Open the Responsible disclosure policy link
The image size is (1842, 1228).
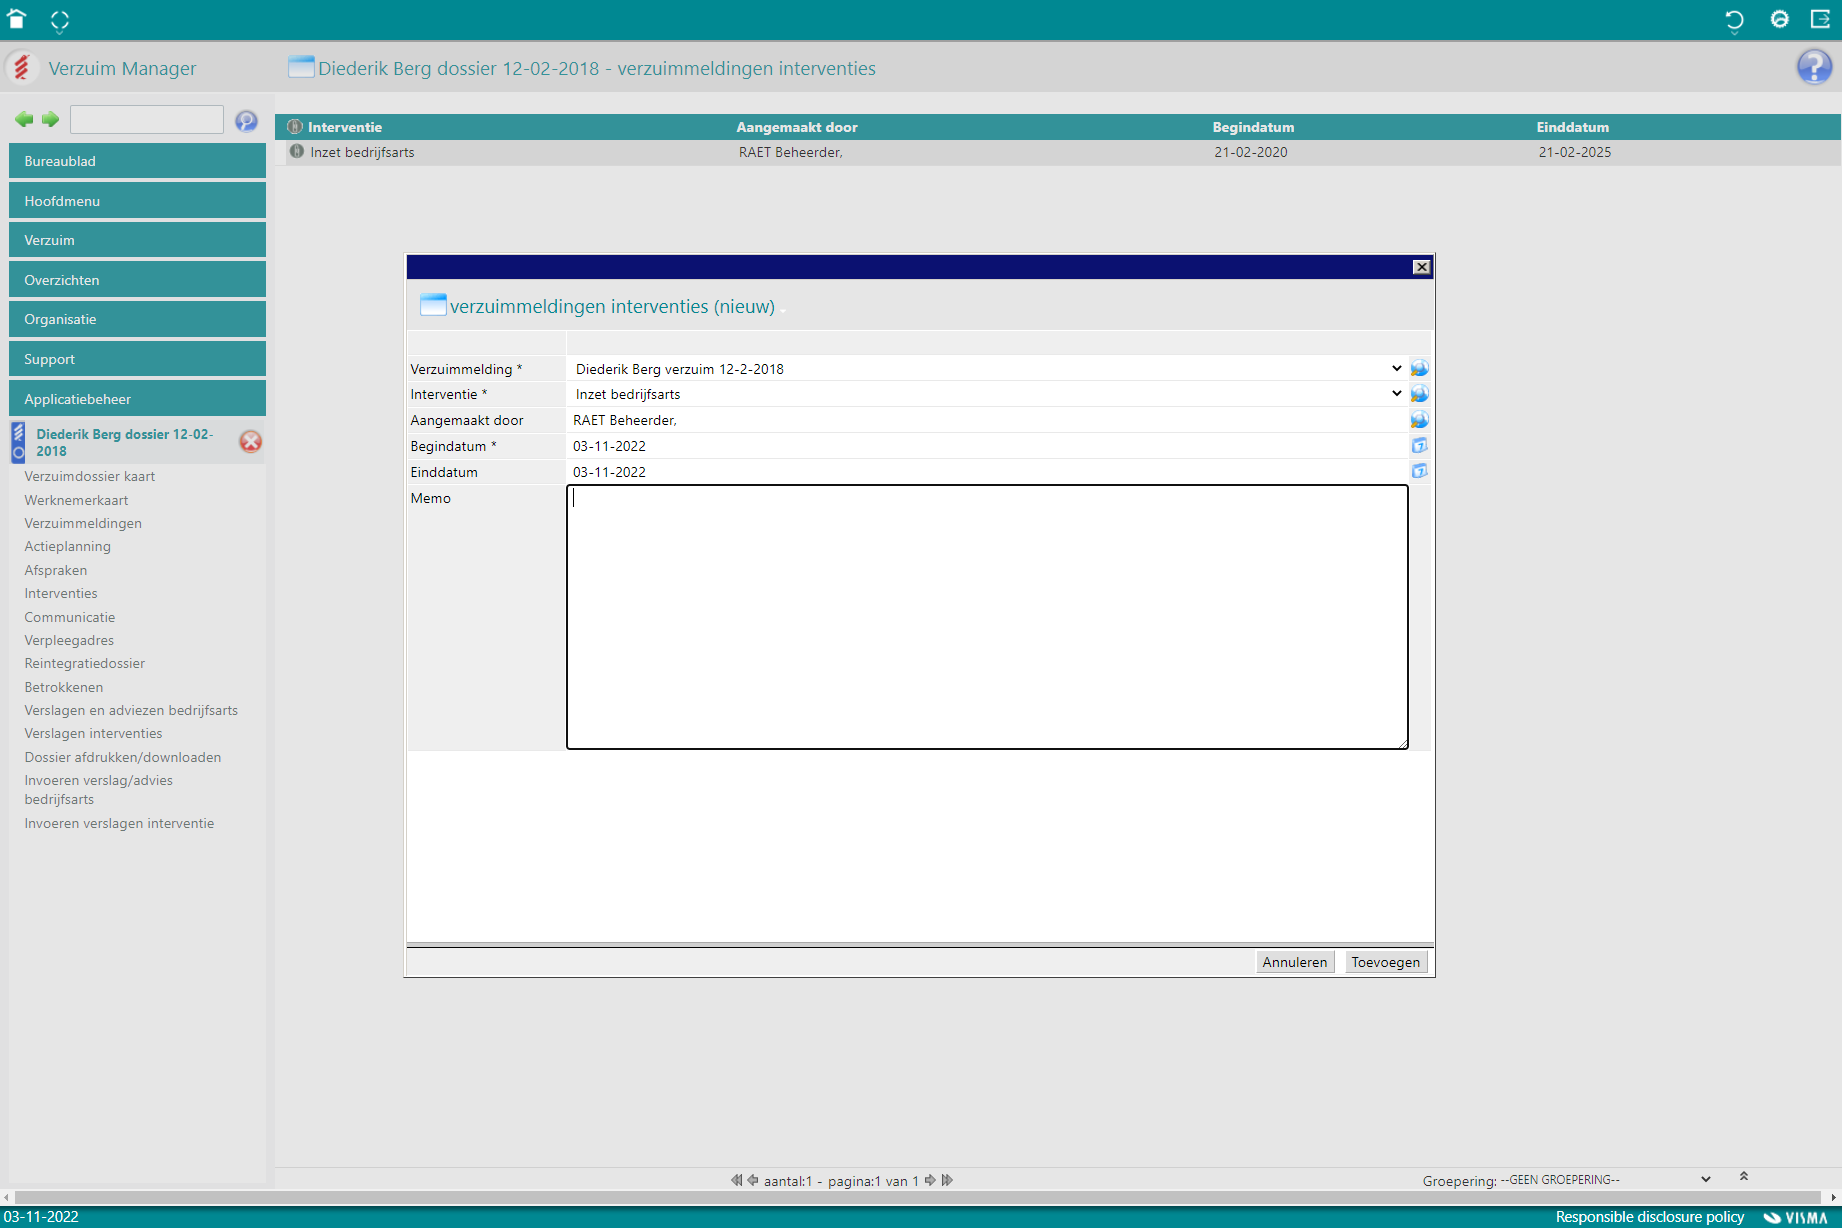(1649, 1217)
